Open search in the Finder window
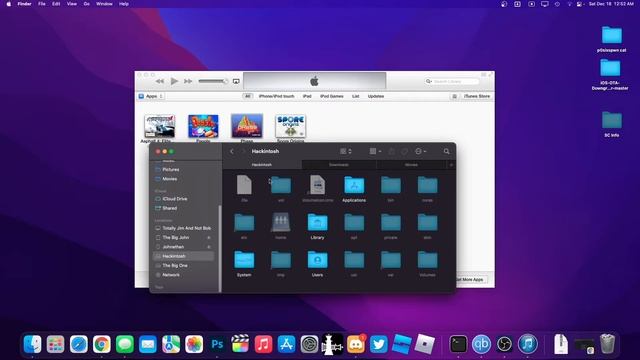 pos(447,151)
